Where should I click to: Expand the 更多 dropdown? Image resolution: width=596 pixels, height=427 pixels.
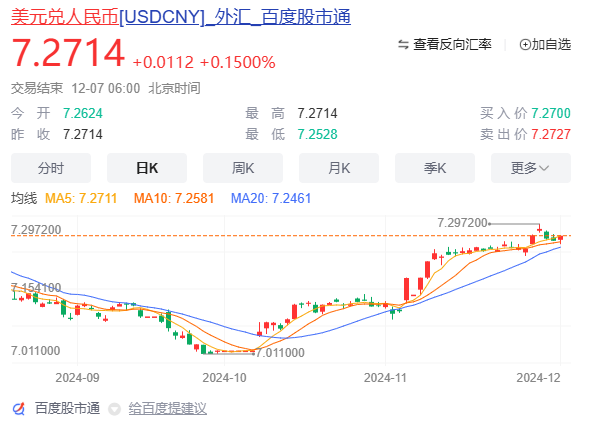click(x=531, y=168)
